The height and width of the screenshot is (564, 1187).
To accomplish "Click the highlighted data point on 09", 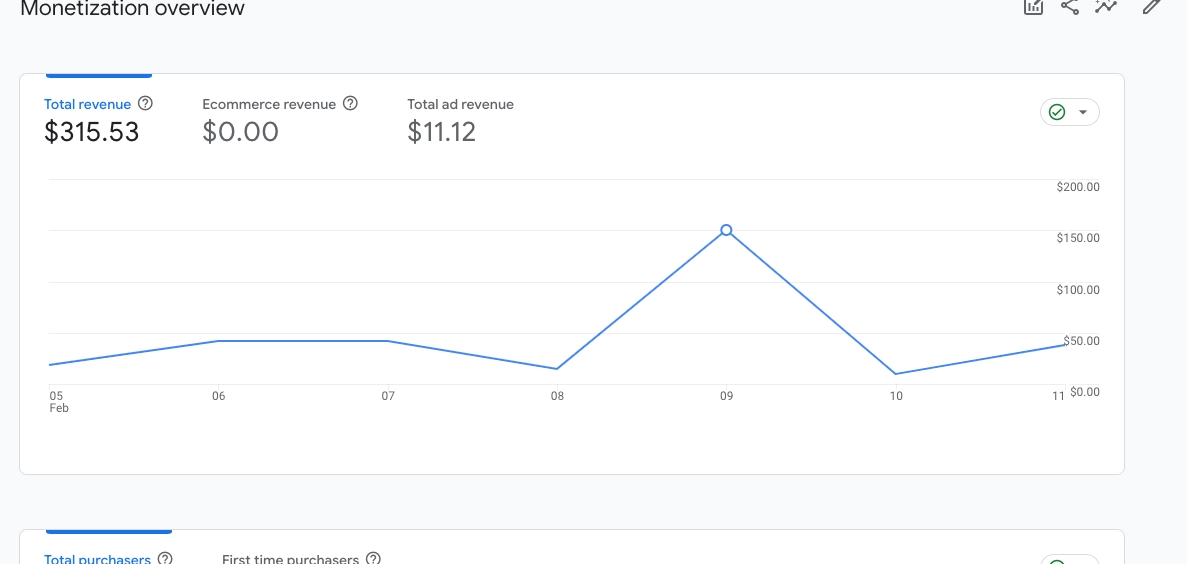I will [727, 230].
